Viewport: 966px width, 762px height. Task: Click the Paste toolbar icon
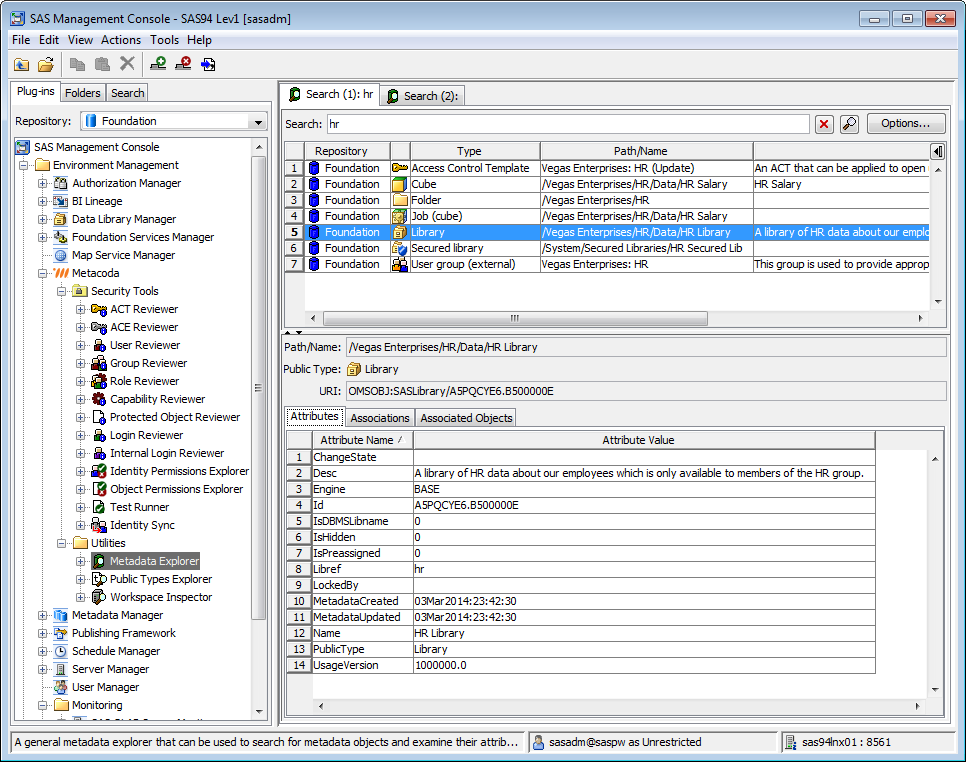102,64
